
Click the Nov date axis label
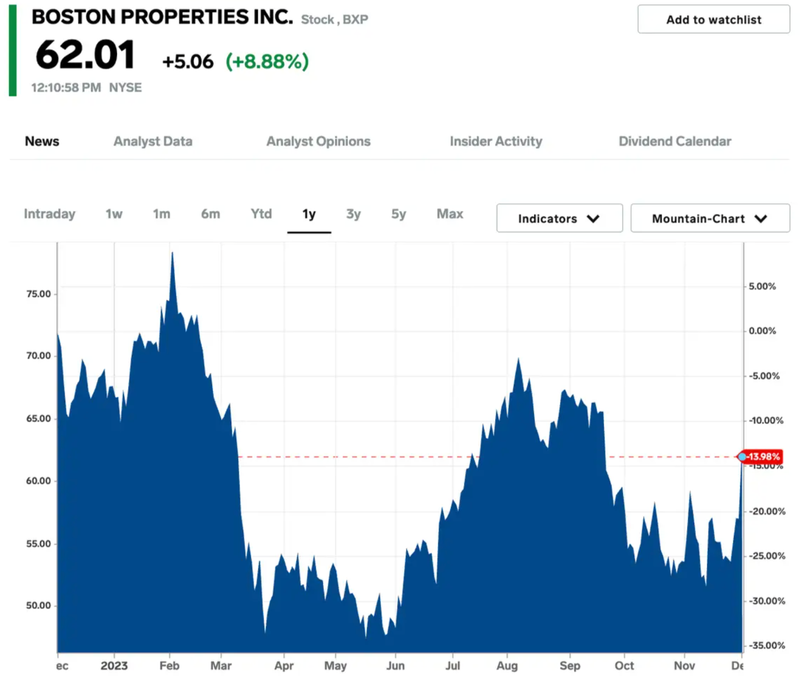[685, 666]
